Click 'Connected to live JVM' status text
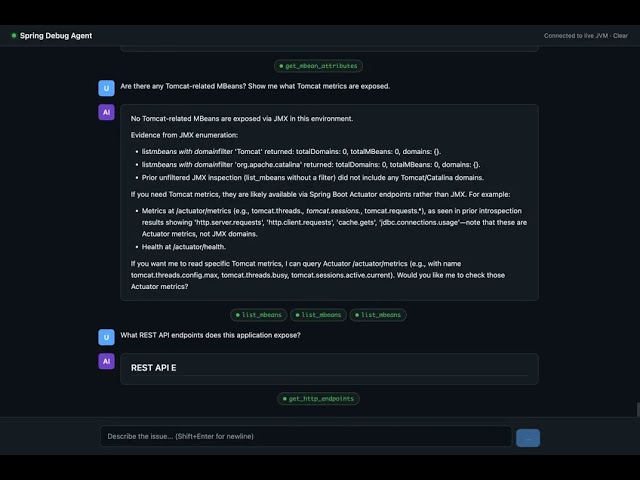Image resolution: width=640 pixels, height=480 pixels. 576,36
